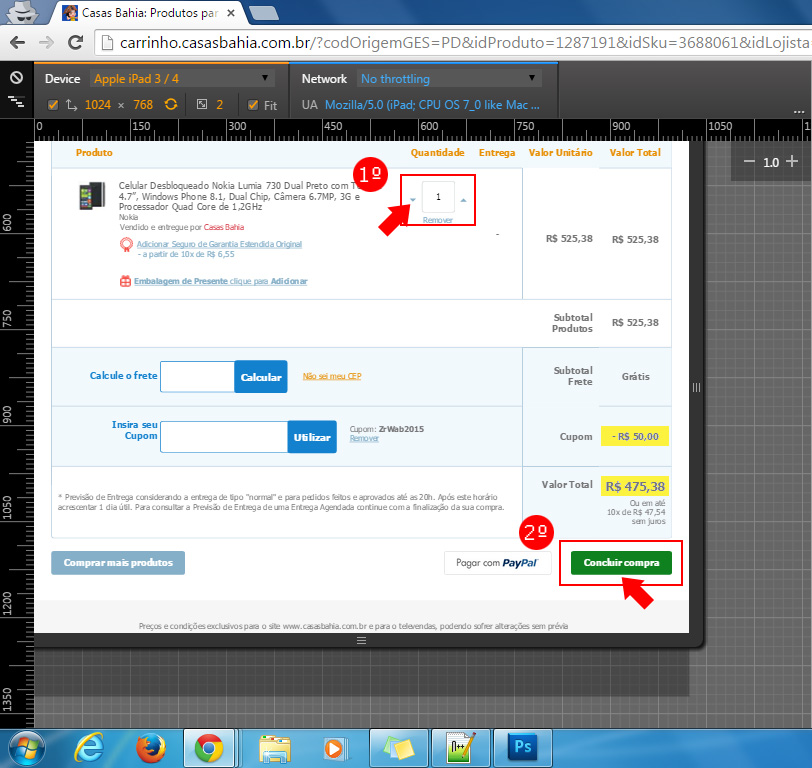Open the Device dropdown showing Apple iPad 3 / 4

182,78
